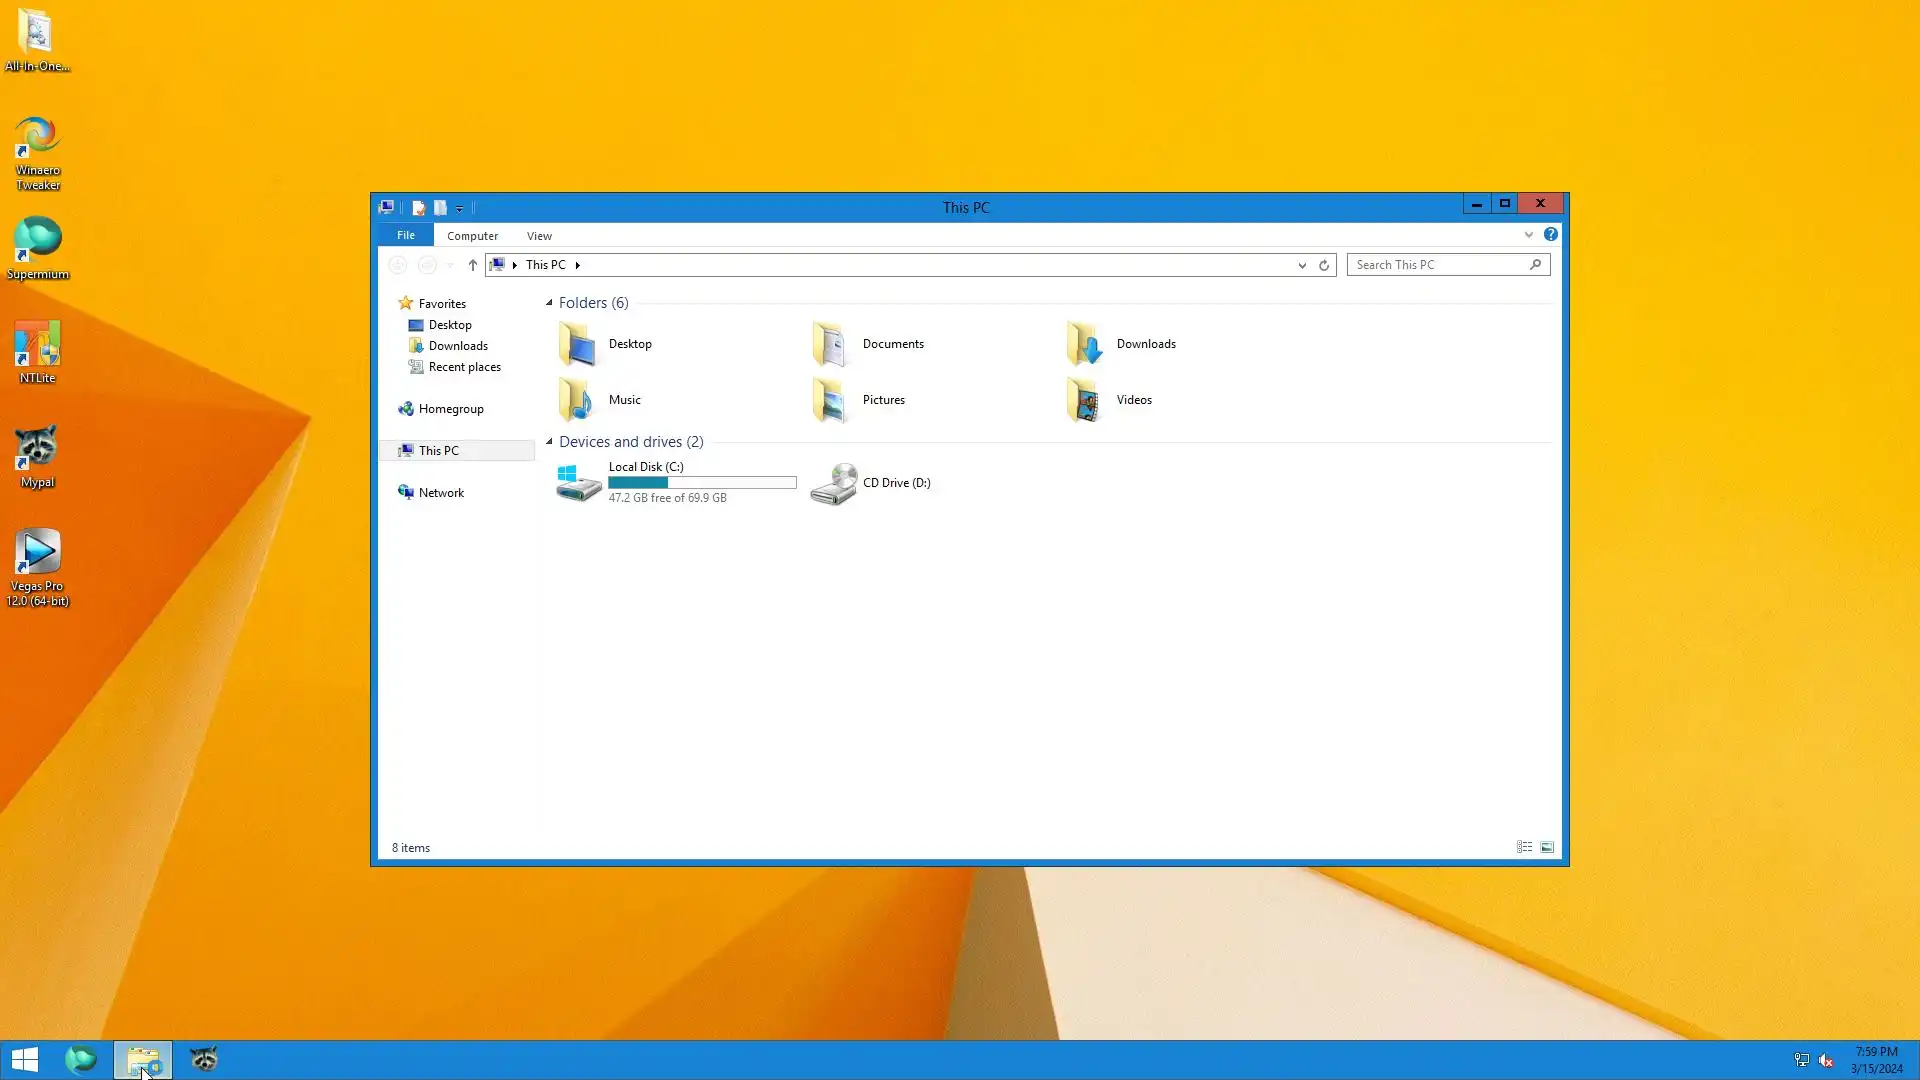Select Network in the navigation pane
This screenshot has height=1080, width=1920.
(441, 493)
